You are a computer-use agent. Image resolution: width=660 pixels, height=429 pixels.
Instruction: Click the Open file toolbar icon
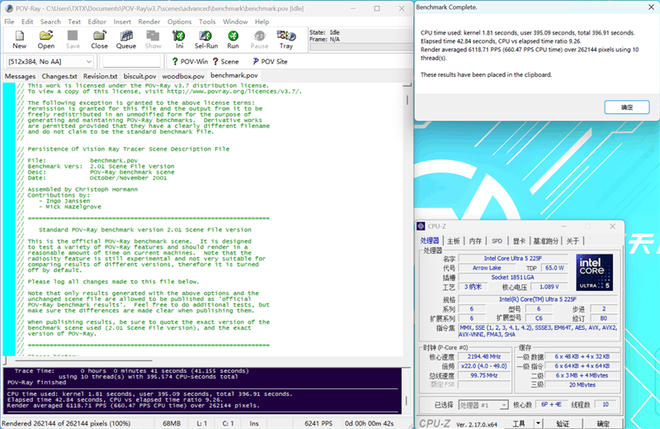click(x=46, y=39)
